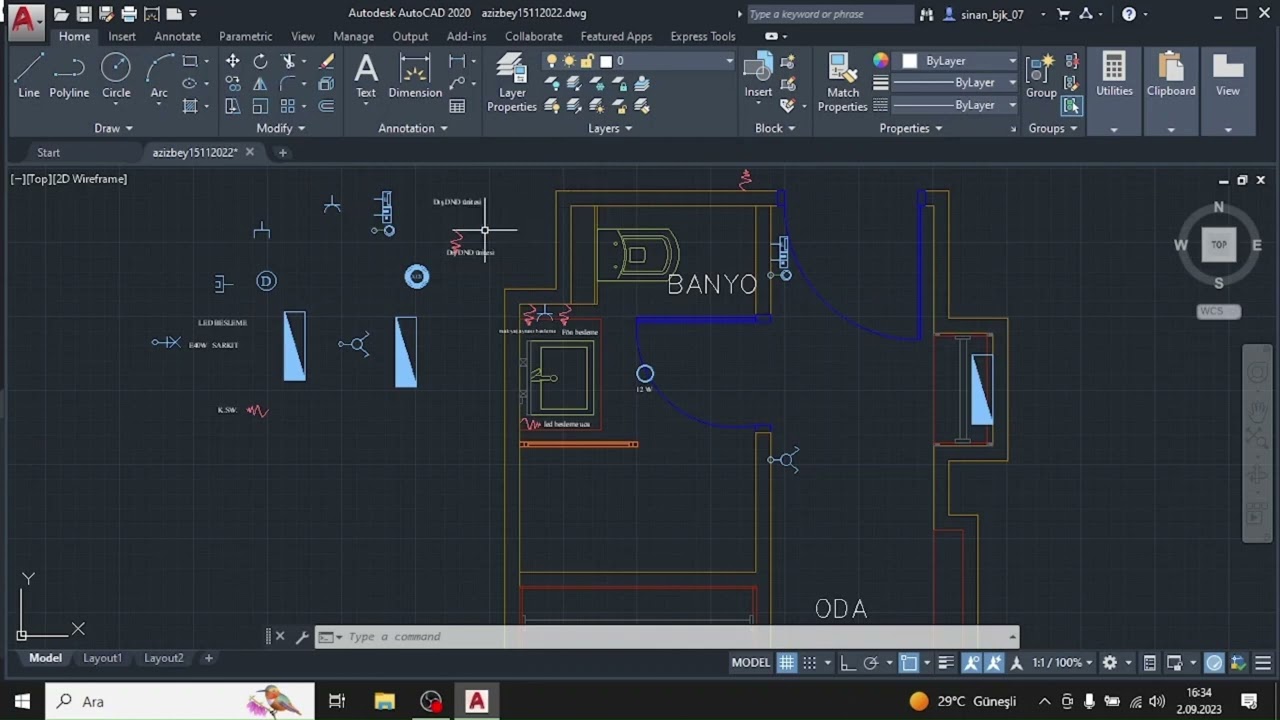Select the Copy tool icon
The image size is (1280, 720).
pyautogui.click(x=233, y=84)
